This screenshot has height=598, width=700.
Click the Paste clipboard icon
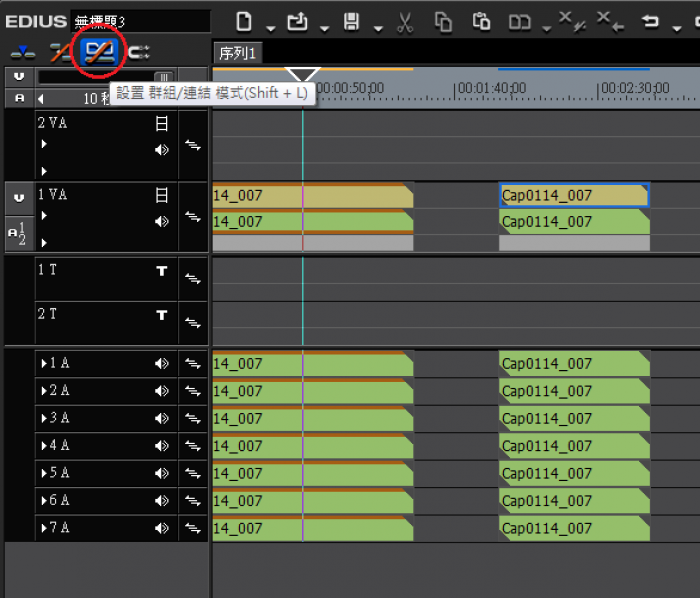[481, 21]
